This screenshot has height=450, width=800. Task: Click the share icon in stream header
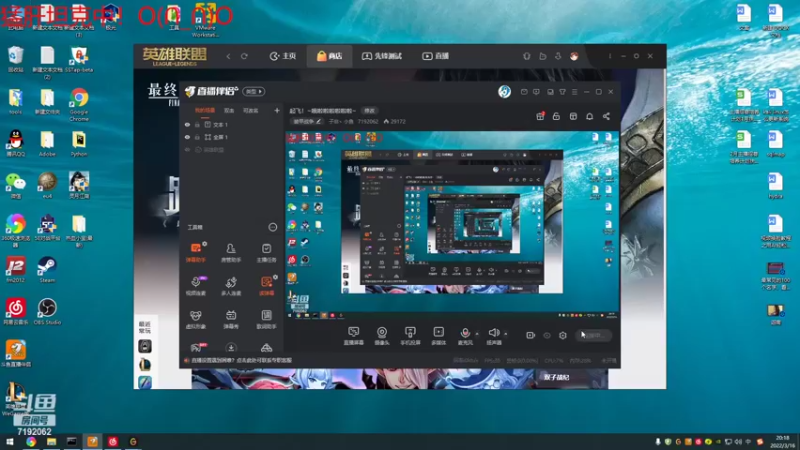(x=606, y=116)
